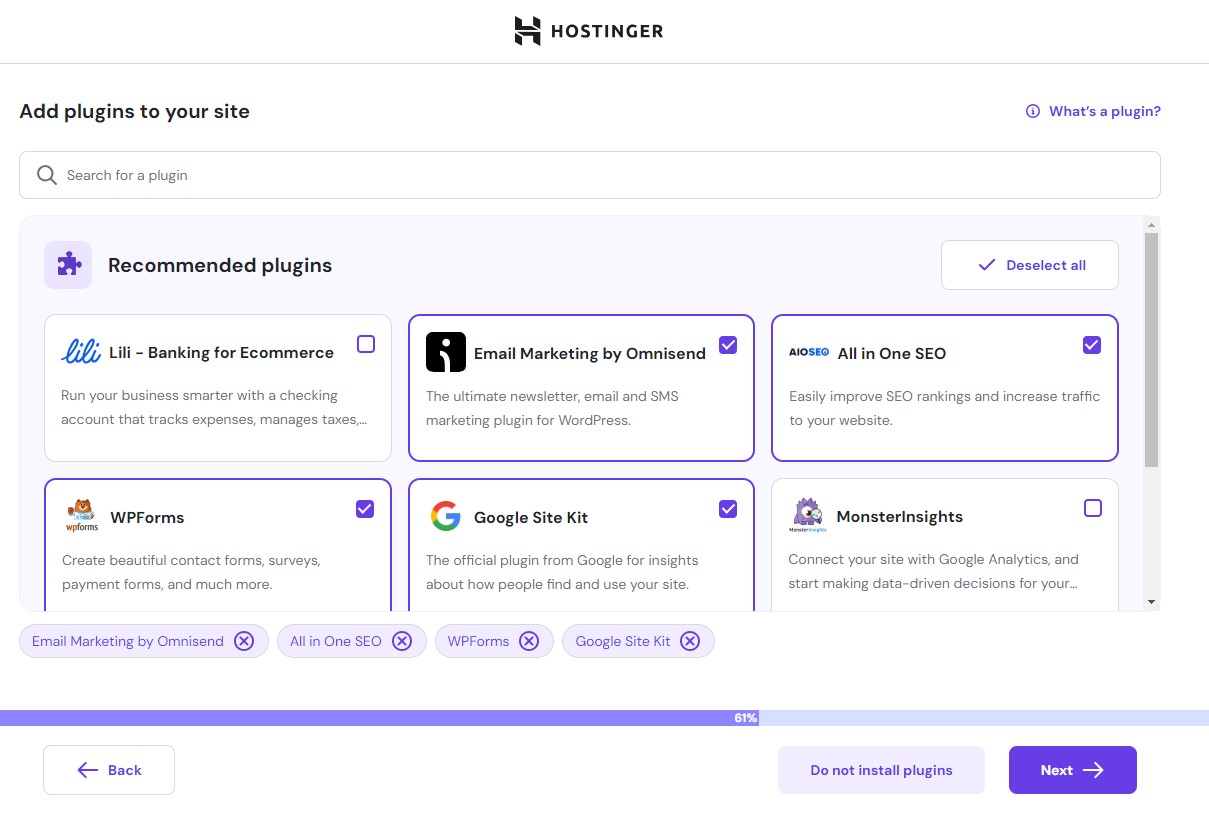Click the Recommended plugins heading
Image resolution: width=1209 pixels, height=813 pixels.
220,265
